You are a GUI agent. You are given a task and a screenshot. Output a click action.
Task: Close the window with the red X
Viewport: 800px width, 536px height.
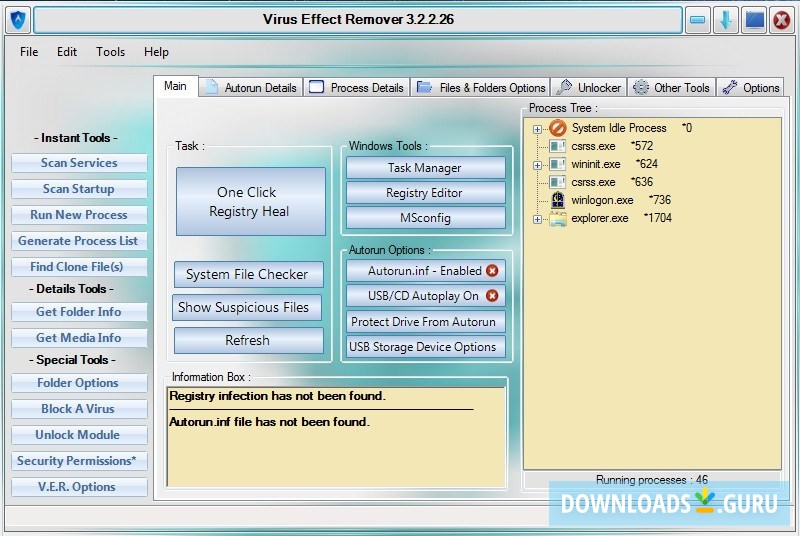pos(781,20)
